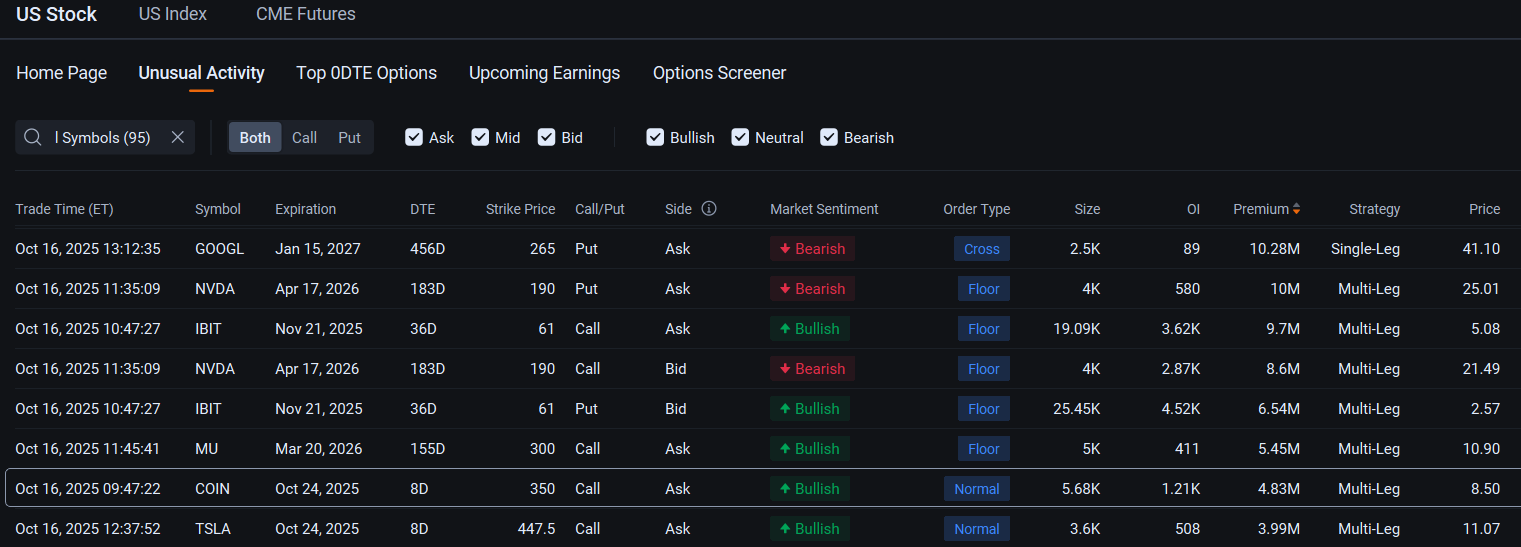
Task: Click the Trade Time (ET) column header
Action: point(65,209)
